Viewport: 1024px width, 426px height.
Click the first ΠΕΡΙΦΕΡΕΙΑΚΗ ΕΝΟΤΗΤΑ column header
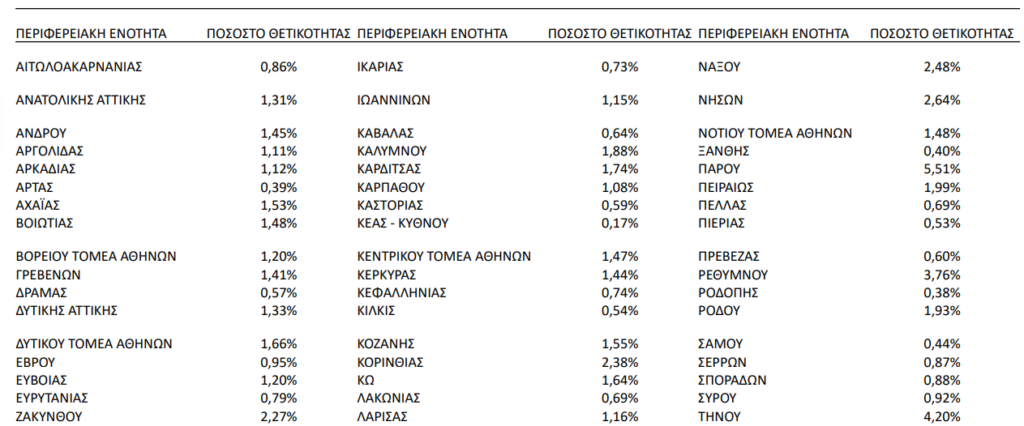[91, 33]
